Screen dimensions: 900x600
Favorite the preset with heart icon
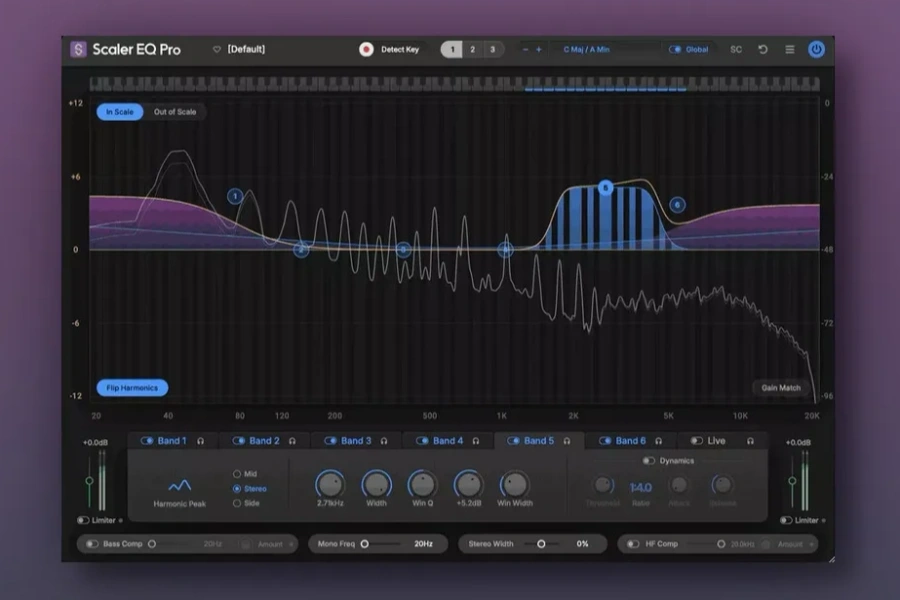pos(217,49)
